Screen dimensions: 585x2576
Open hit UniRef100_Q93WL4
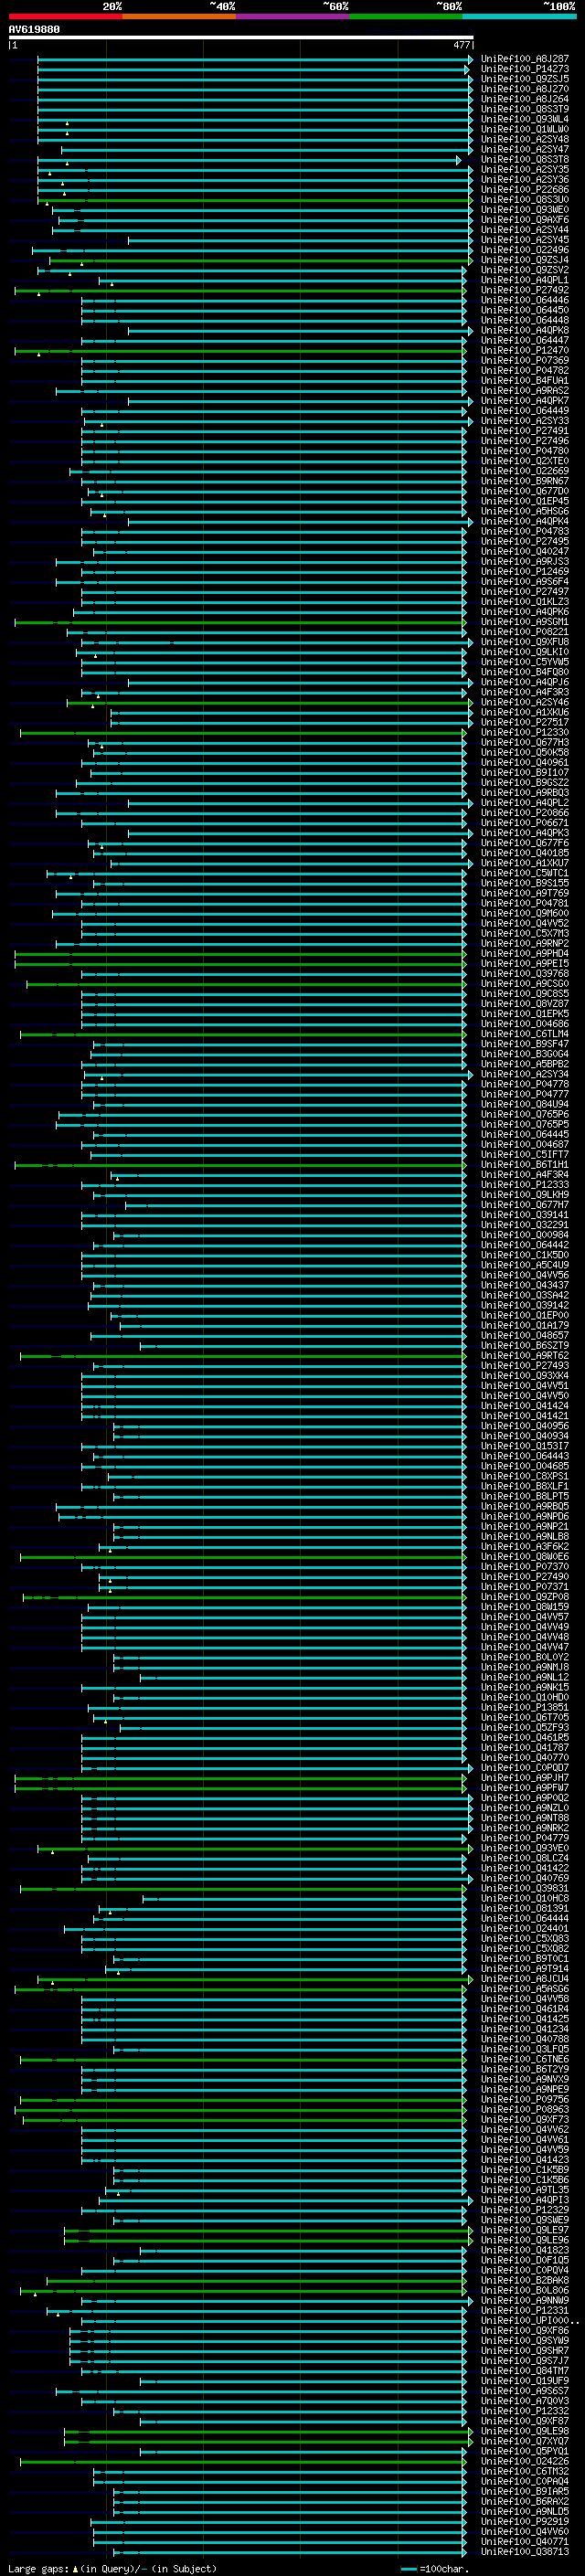coord(525,119)
